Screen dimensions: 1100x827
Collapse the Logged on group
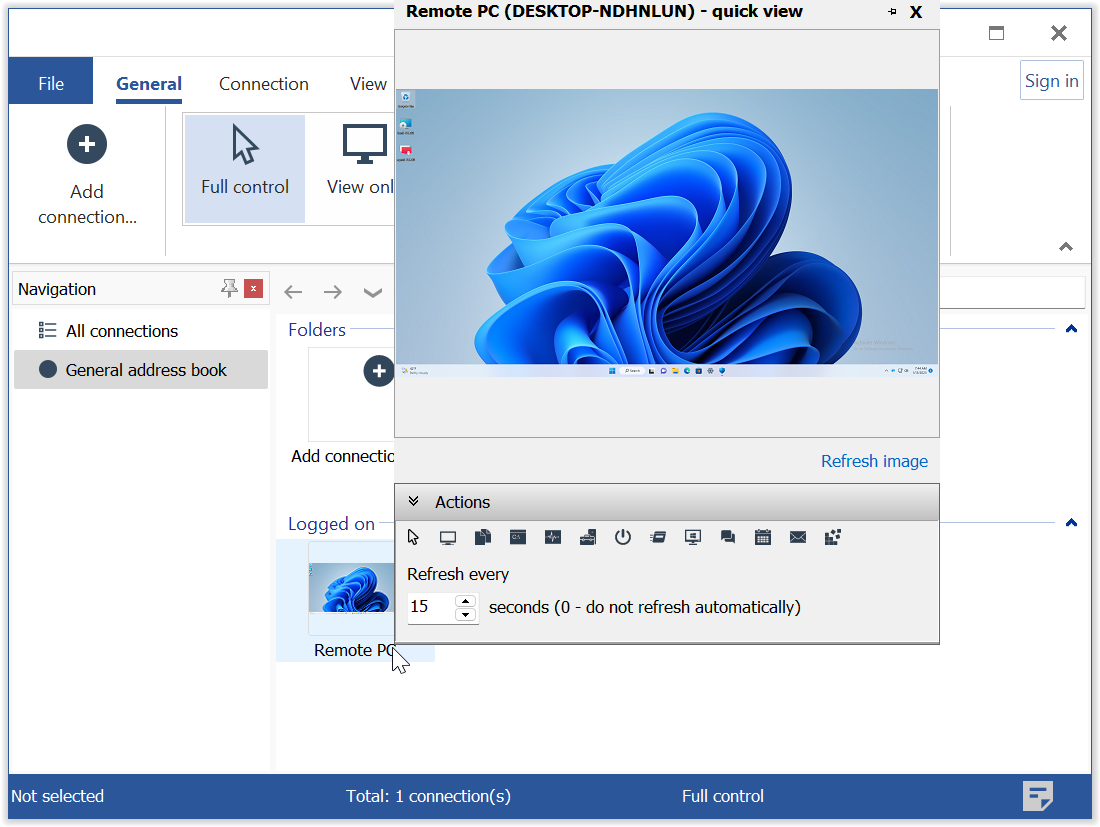click(1071, 523)
